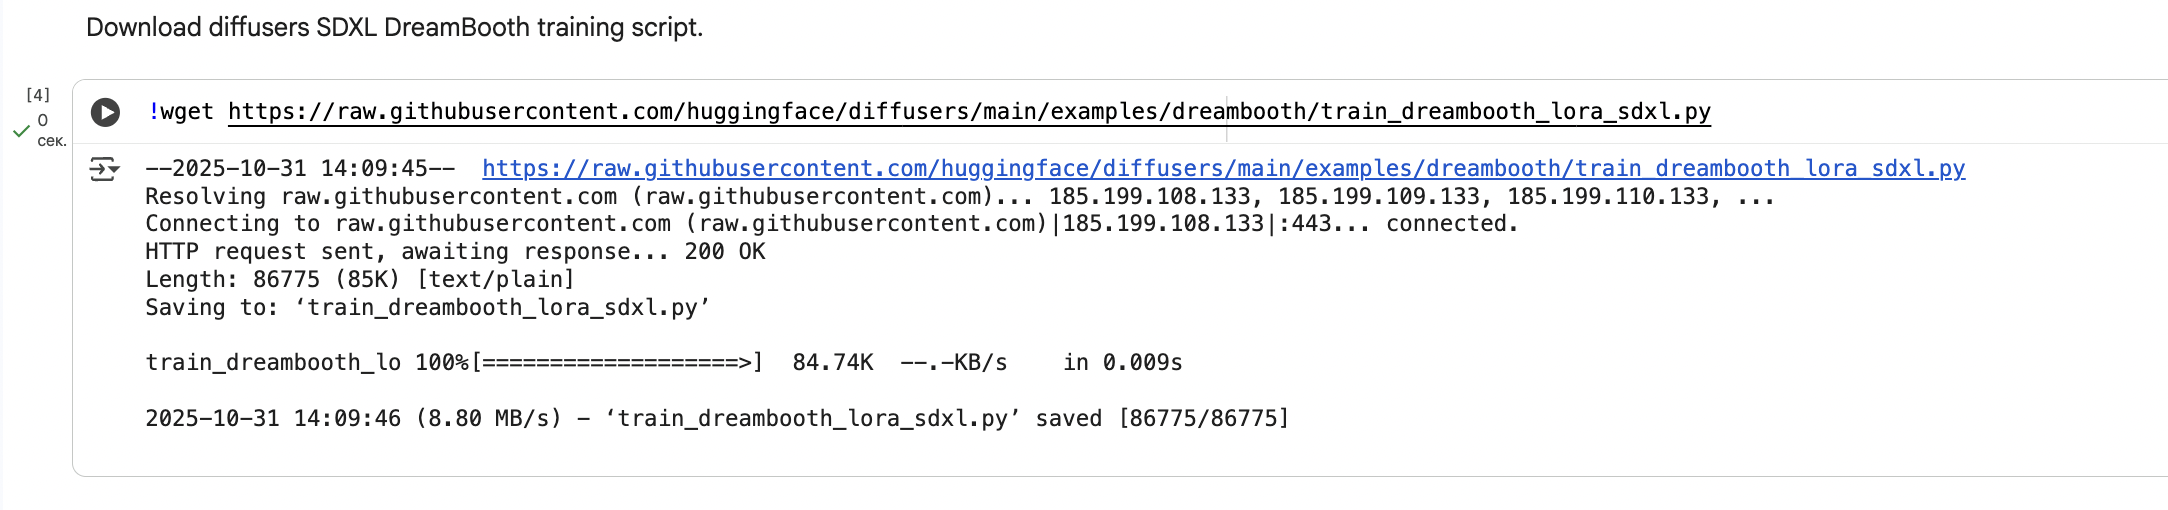The width and height of the screenshot is (2168, 510).
Task: Click the 'Connecting to raw.githubusercontent.com' output line
Action: (x=831, y=224)
